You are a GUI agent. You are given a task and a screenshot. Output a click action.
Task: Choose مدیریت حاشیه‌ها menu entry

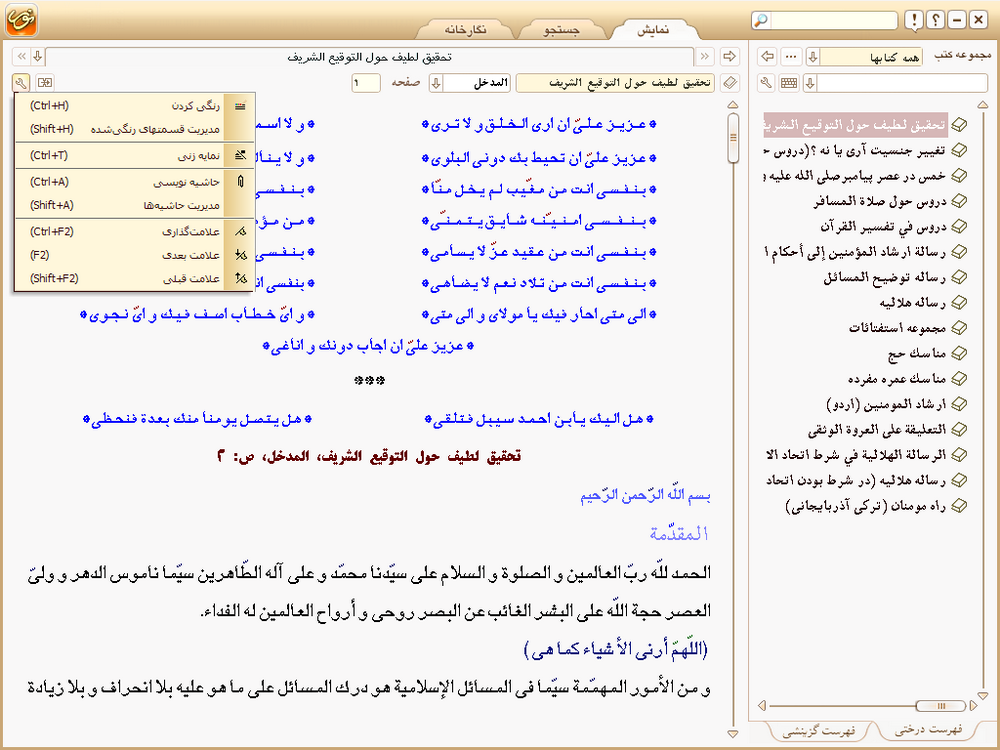pyautogui.click(x=135, y=205)
